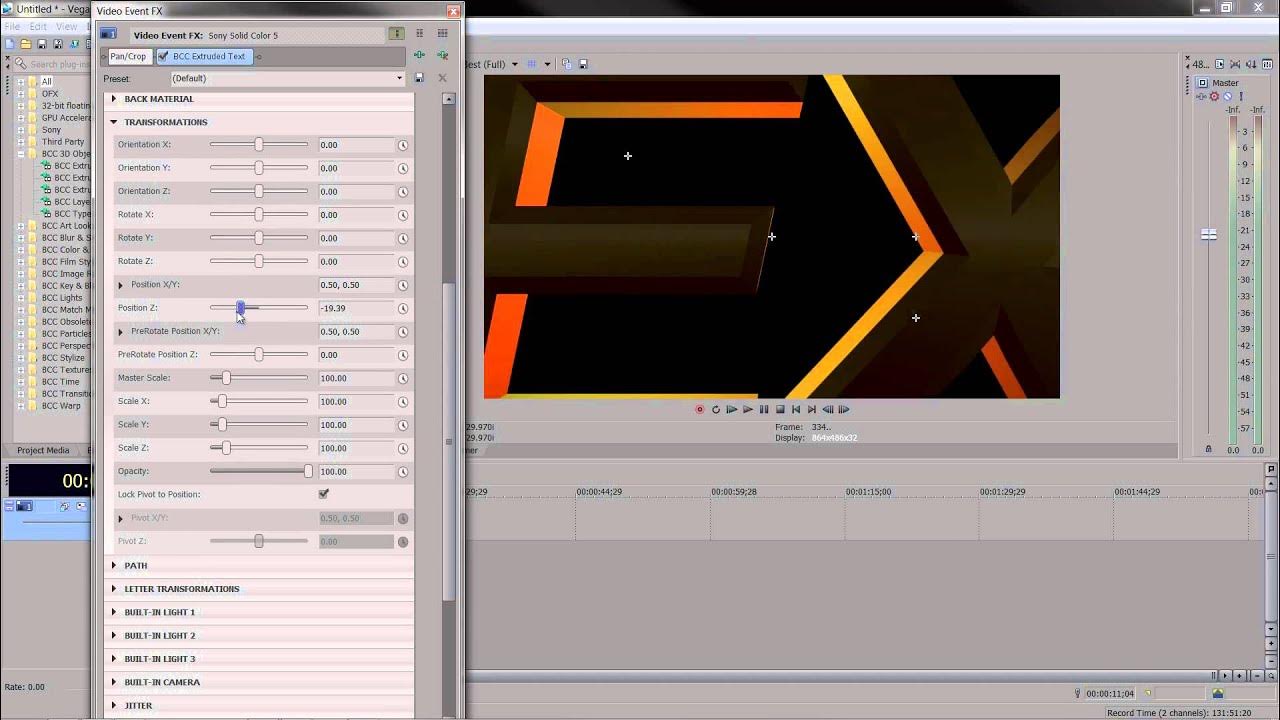Click the Position Z value field
This screenshot has height=720, width=1280.
356,308
